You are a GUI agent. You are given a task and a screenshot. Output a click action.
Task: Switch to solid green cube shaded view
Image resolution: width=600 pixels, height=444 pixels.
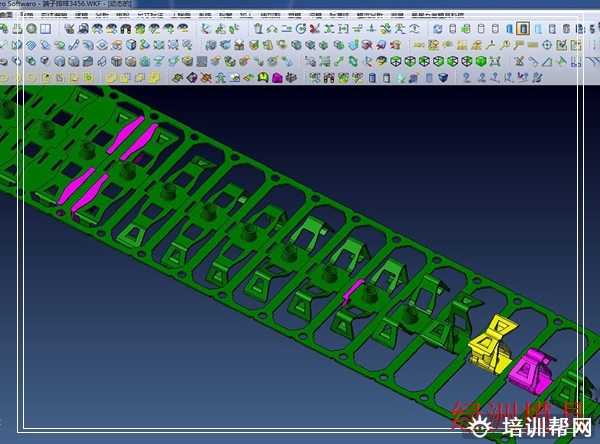point(481,61)
